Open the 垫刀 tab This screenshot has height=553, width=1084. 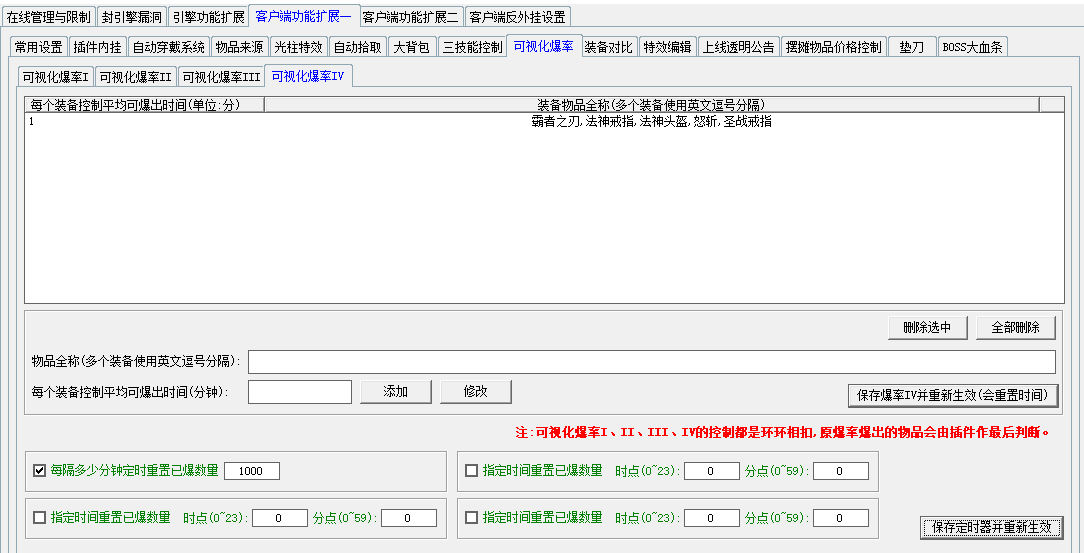click(x=912, y=47)
